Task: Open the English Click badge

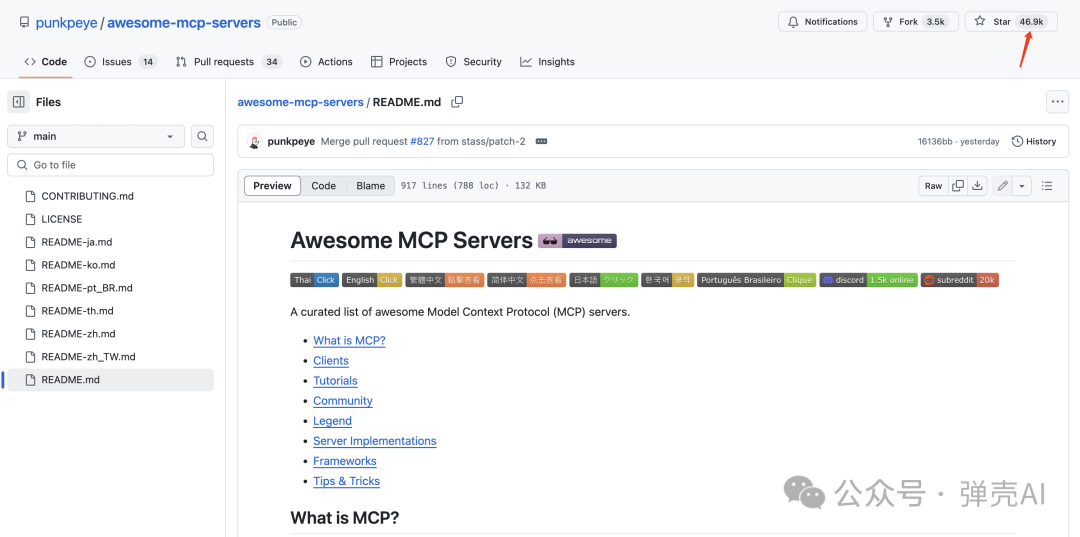Action: tap(372, 280)
